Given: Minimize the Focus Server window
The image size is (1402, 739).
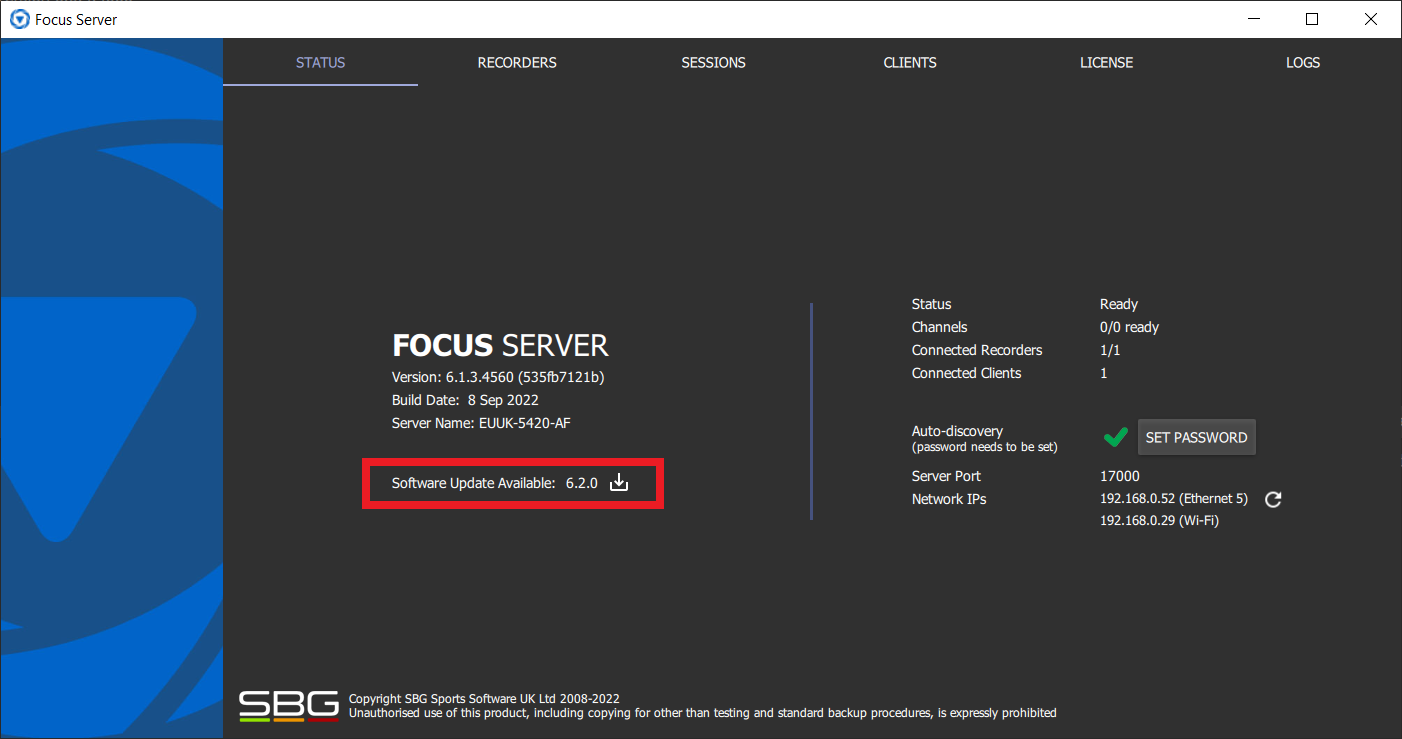Looking at the screenshot, I should (1254, 19).
